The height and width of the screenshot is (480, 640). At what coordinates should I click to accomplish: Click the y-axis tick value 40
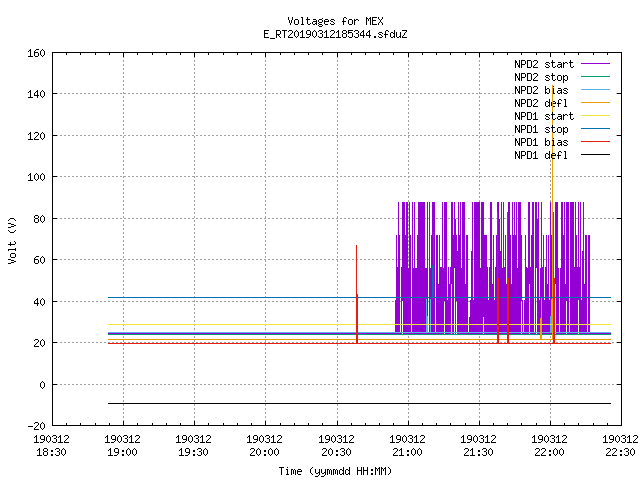coord(39,302)
